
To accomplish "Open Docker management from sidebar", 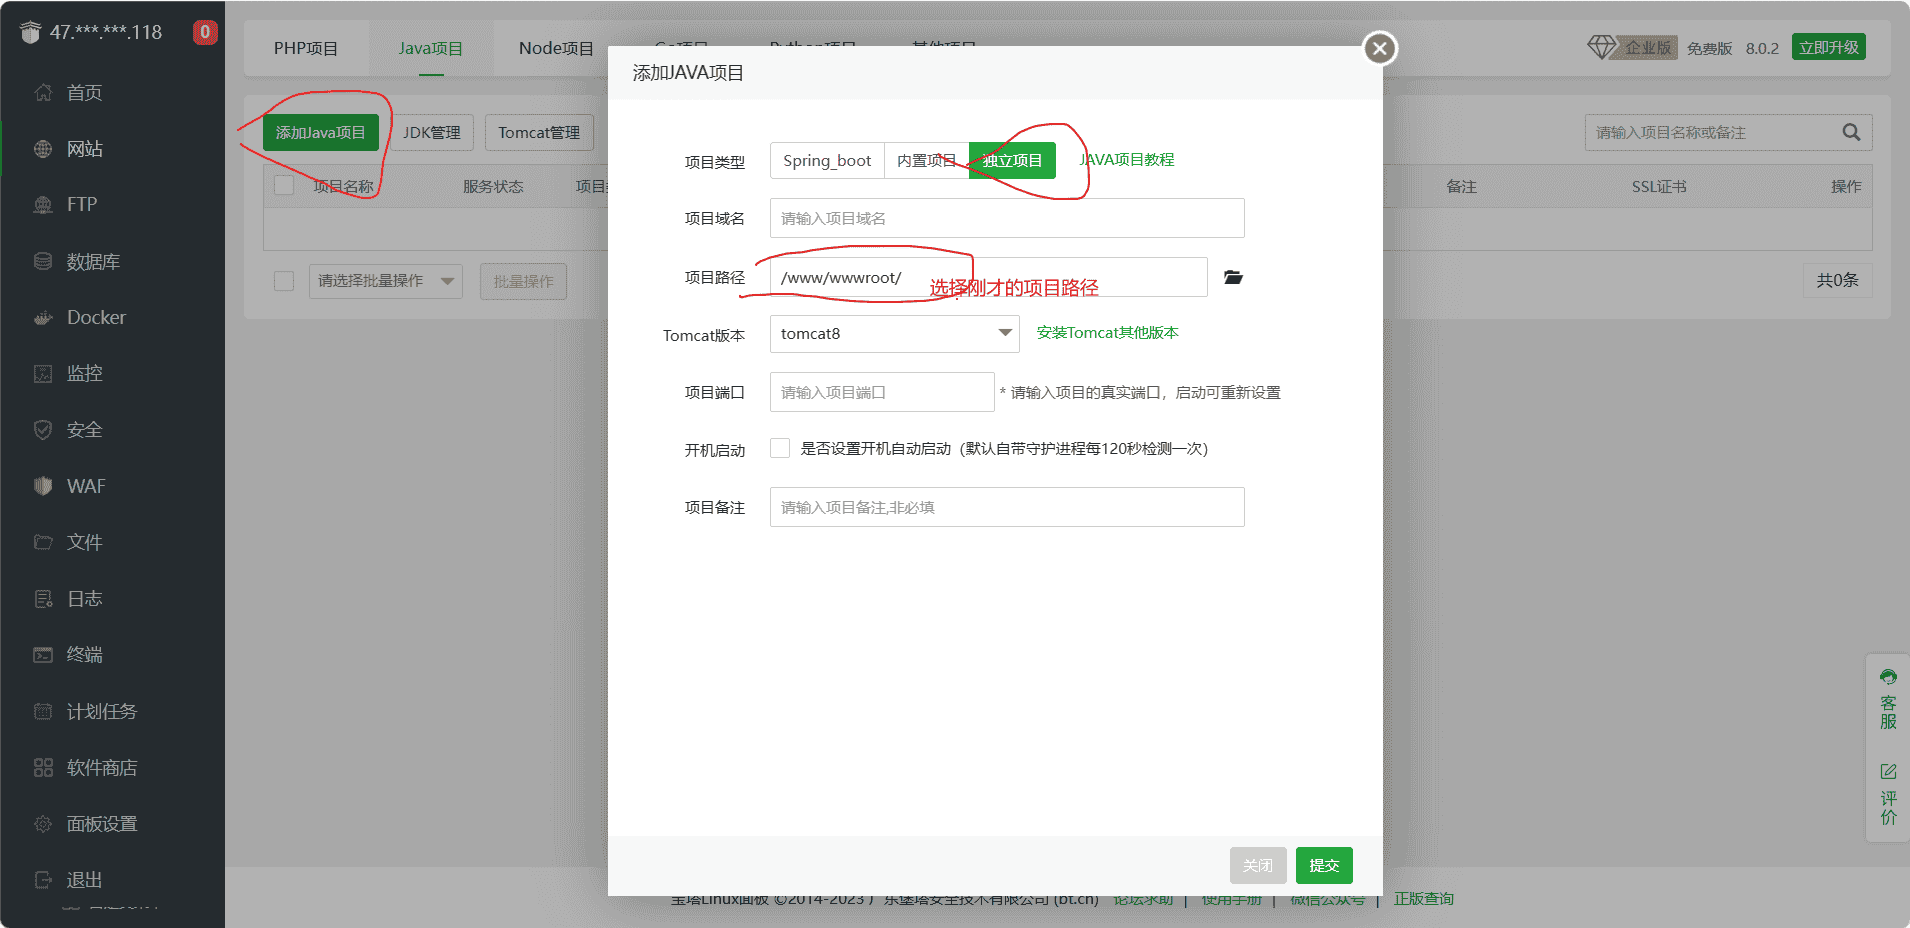I will coord(95,317).
